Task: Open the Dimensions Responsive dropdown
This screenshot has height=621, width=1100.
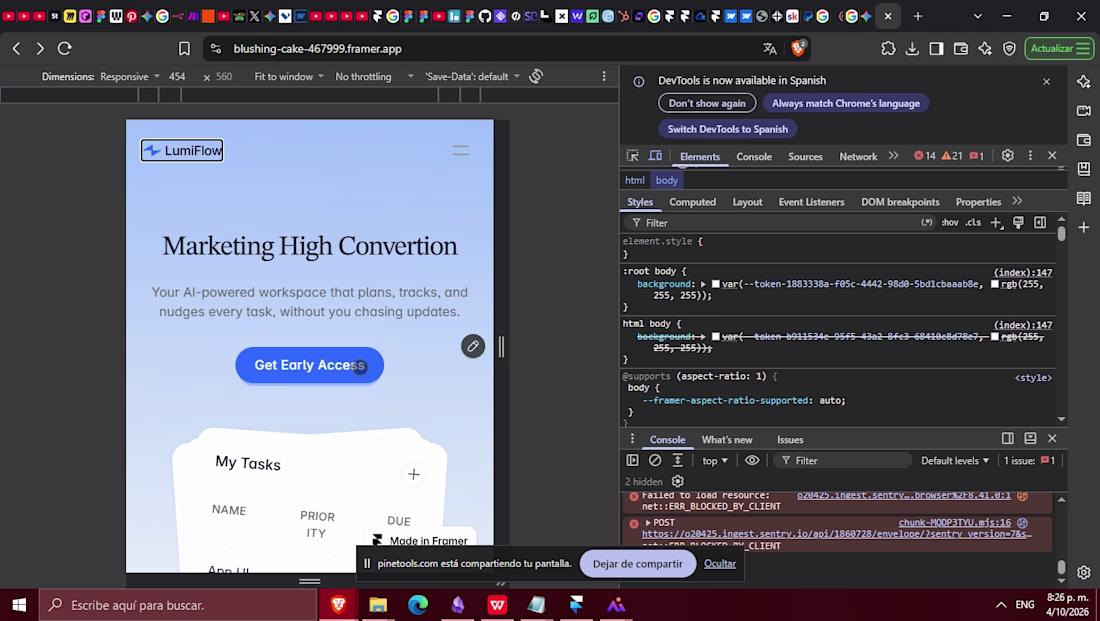Action: [x=130, y=76]
